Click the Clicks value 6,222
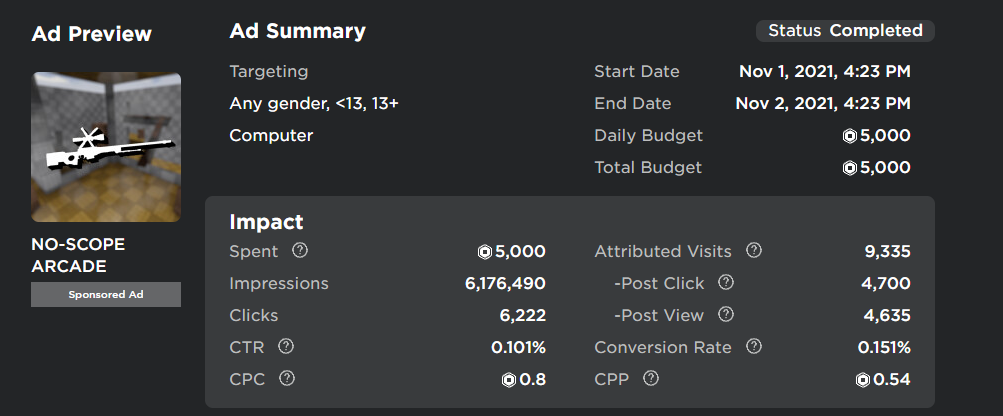 coord(520,316)
